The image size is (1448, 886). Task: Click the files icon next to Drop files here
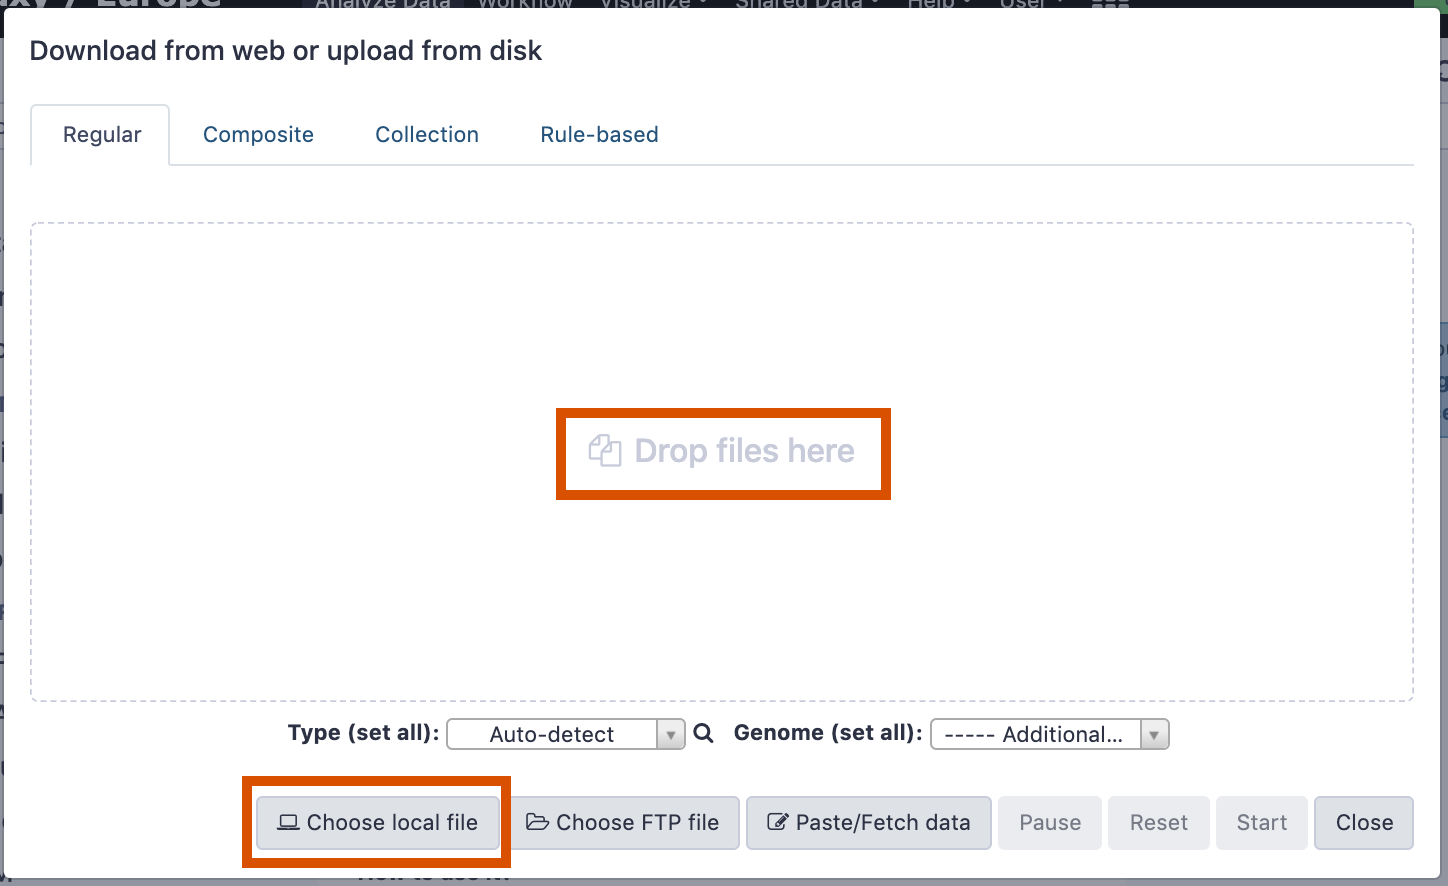(x=605, y=451)
